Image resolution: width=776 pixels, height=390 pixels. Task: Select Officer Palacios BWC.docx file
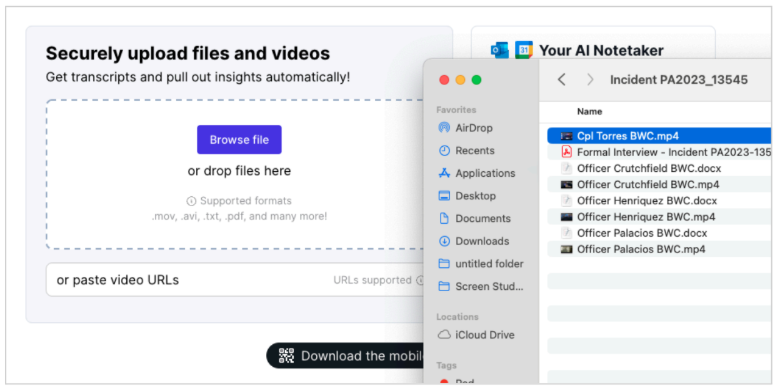coord(659,233)
